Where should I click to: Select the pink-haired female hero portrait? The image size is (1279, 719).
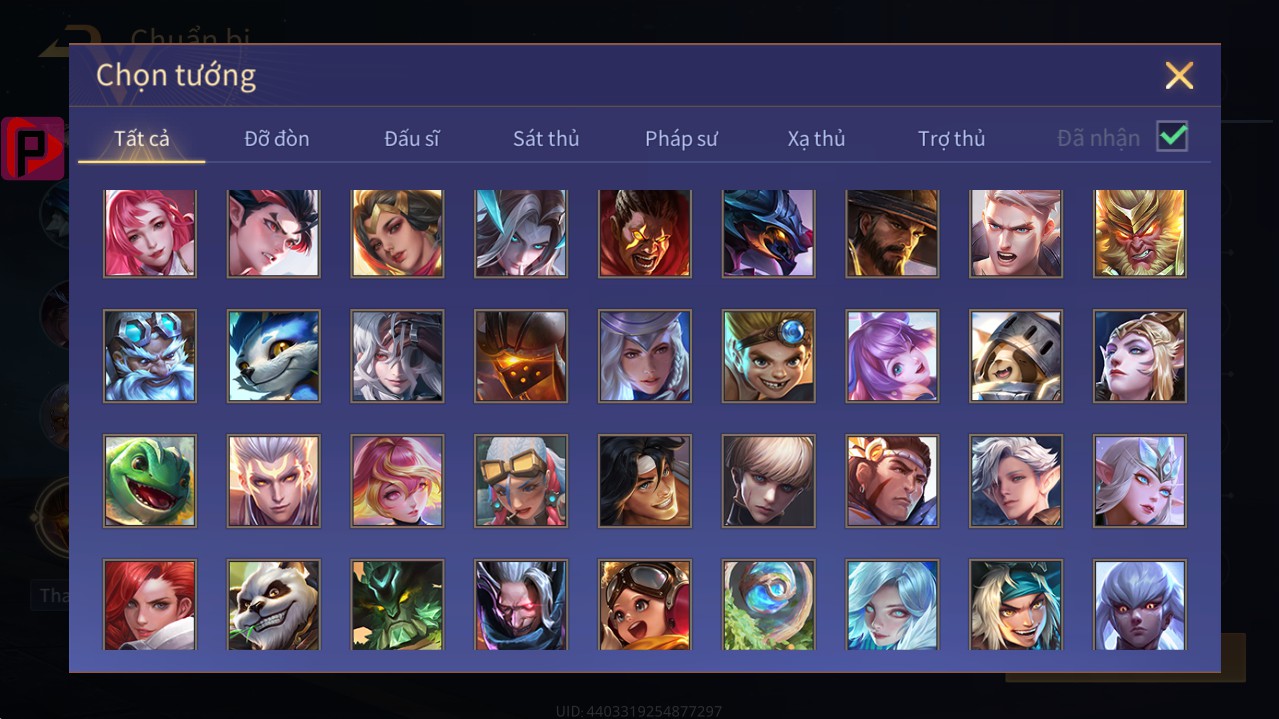(x=150, y=233)
